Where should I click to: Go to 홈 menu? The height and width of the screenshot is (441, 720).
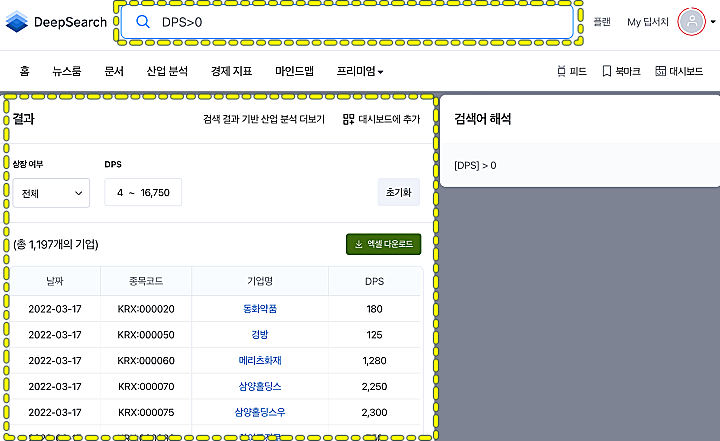24,71
